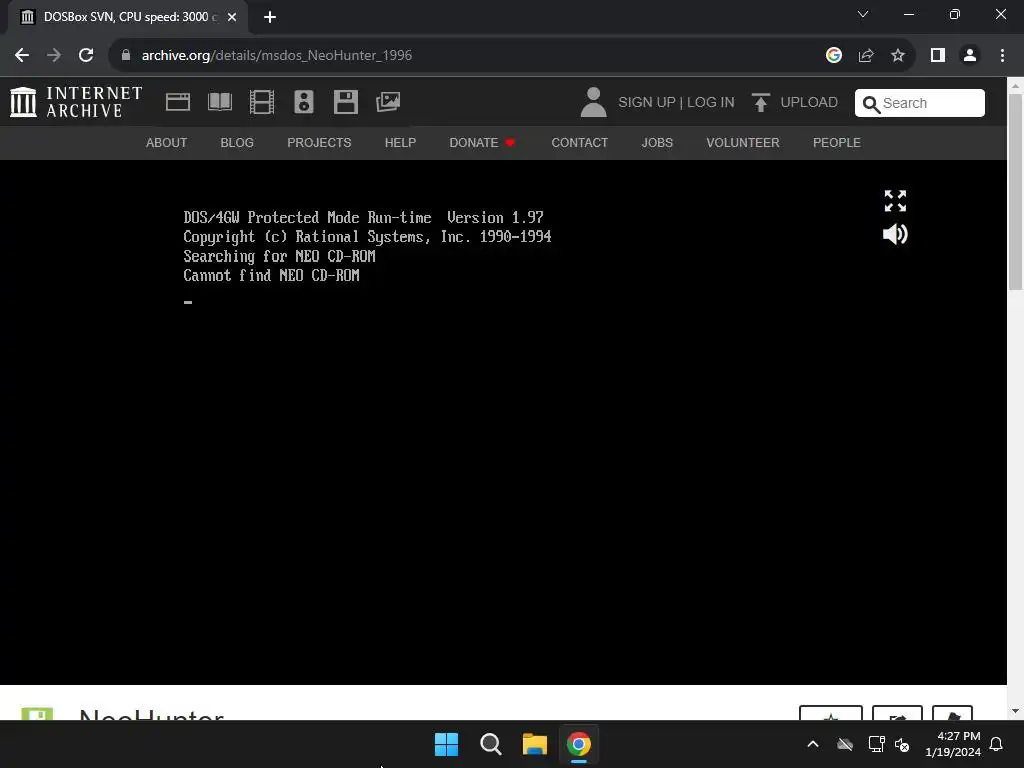Show hidden system tray icons
Image resolution: width=1024 pixels, height=768 pixels.
pyautogui.click(x=813, y=744)
